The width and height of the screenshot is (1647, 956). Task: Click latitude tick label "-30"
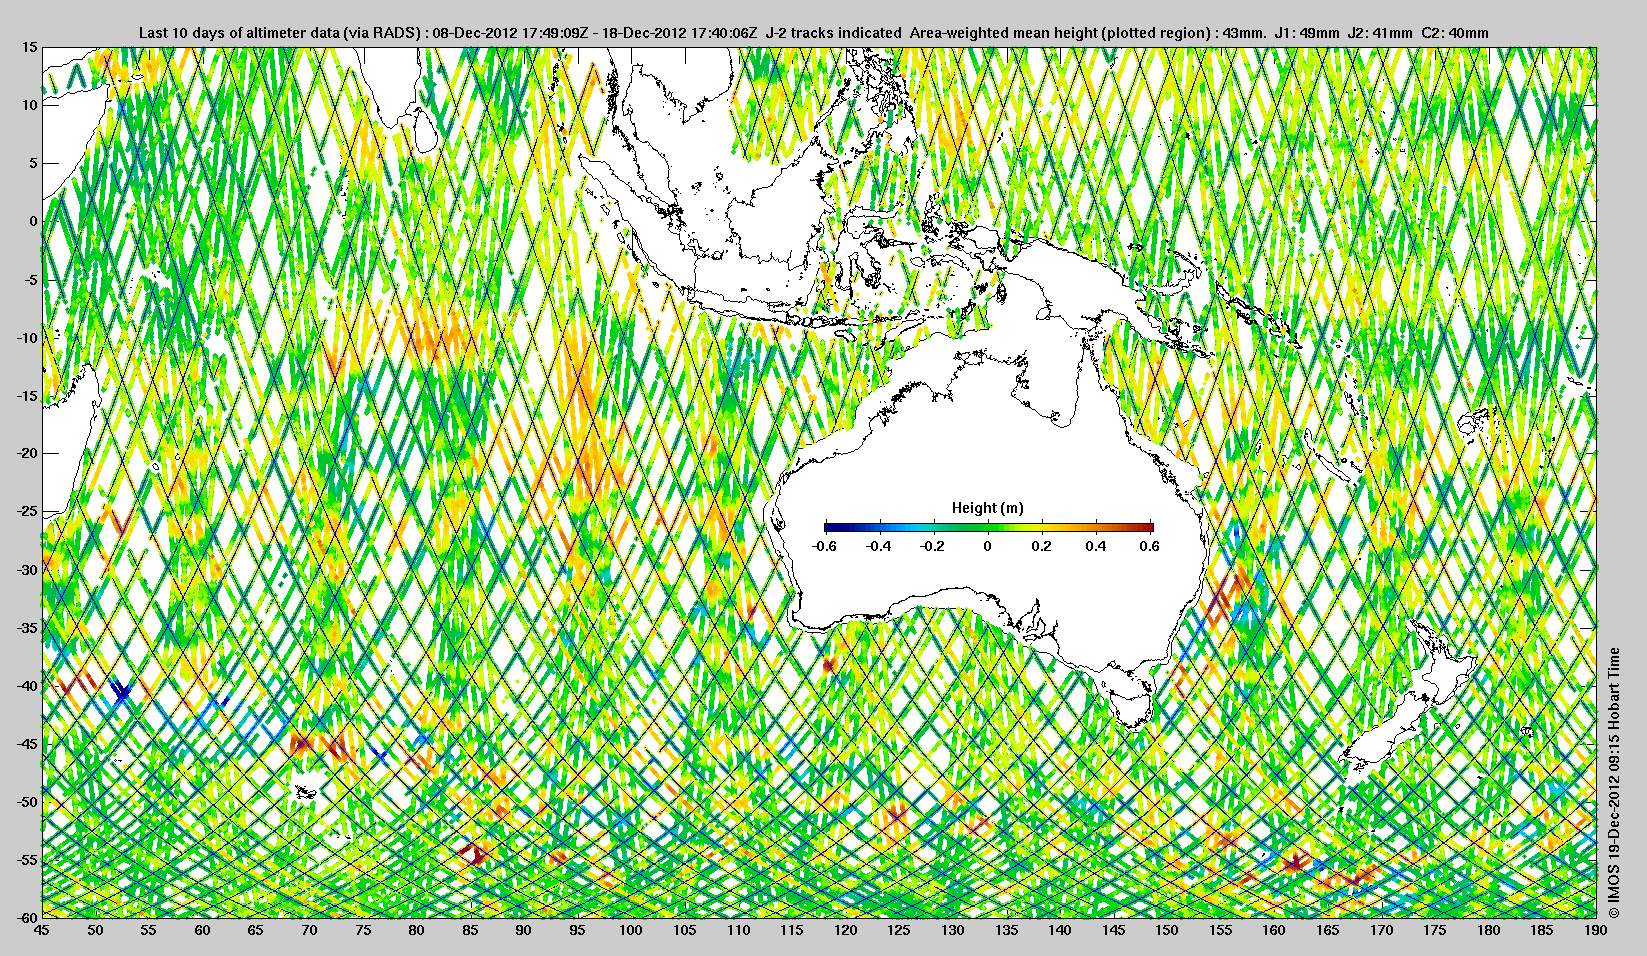click(27, 569)
